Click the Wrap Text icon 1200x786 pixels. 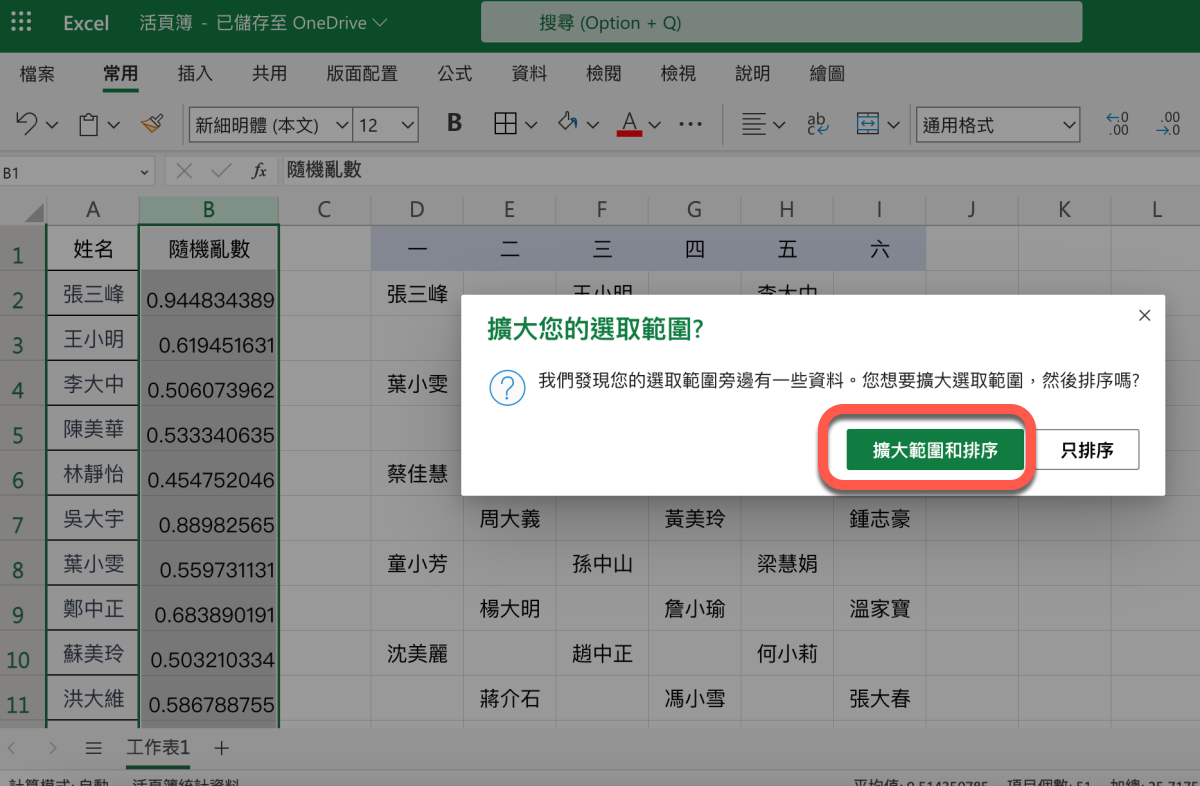[x=817, y=124]
